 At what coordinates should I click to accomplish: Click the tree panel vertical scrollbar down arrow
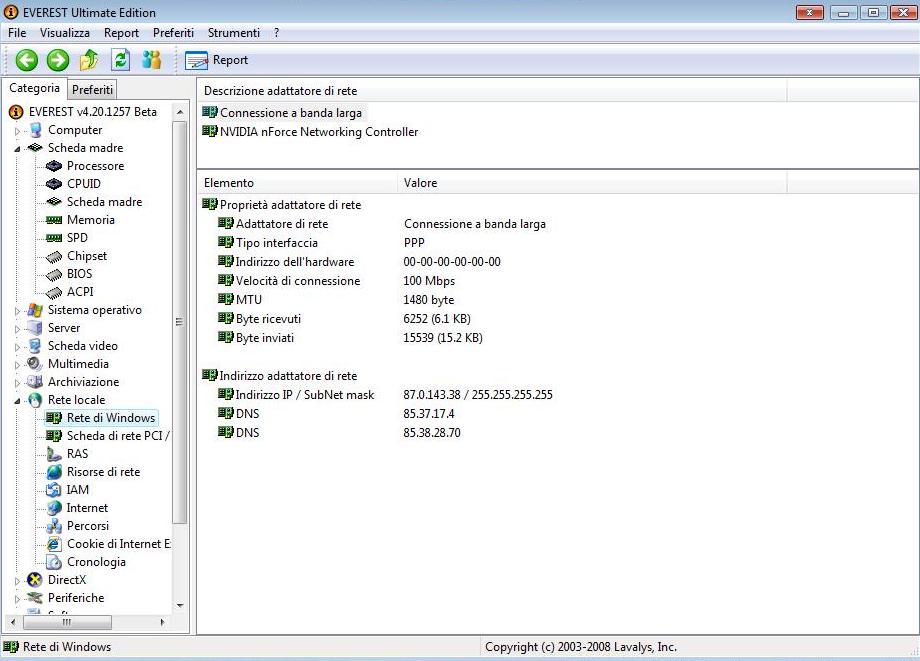click(180, 604)
